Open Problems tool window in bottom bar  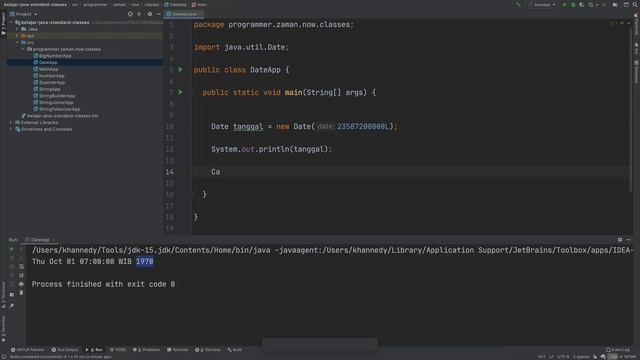147,350
